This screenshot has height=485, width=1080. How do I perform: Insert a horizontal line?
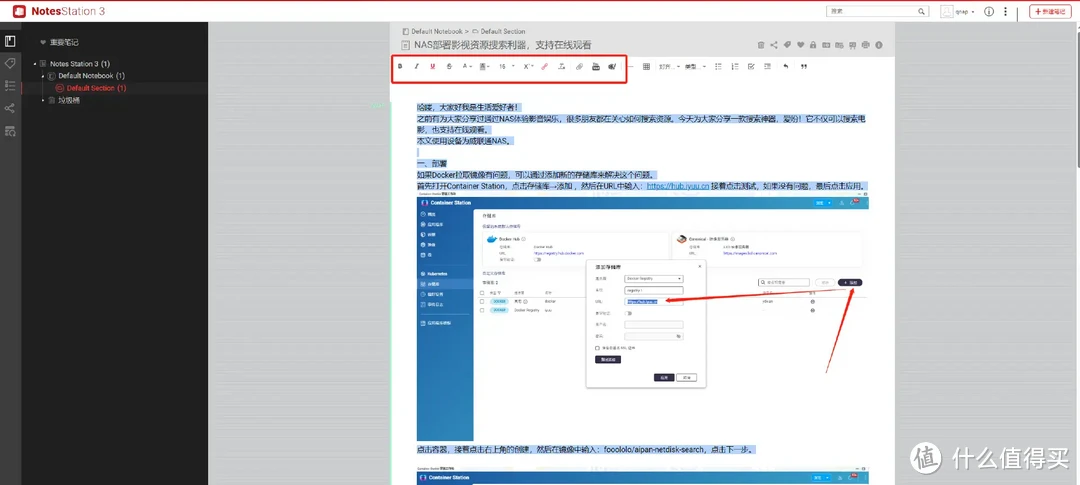[630, 66]
